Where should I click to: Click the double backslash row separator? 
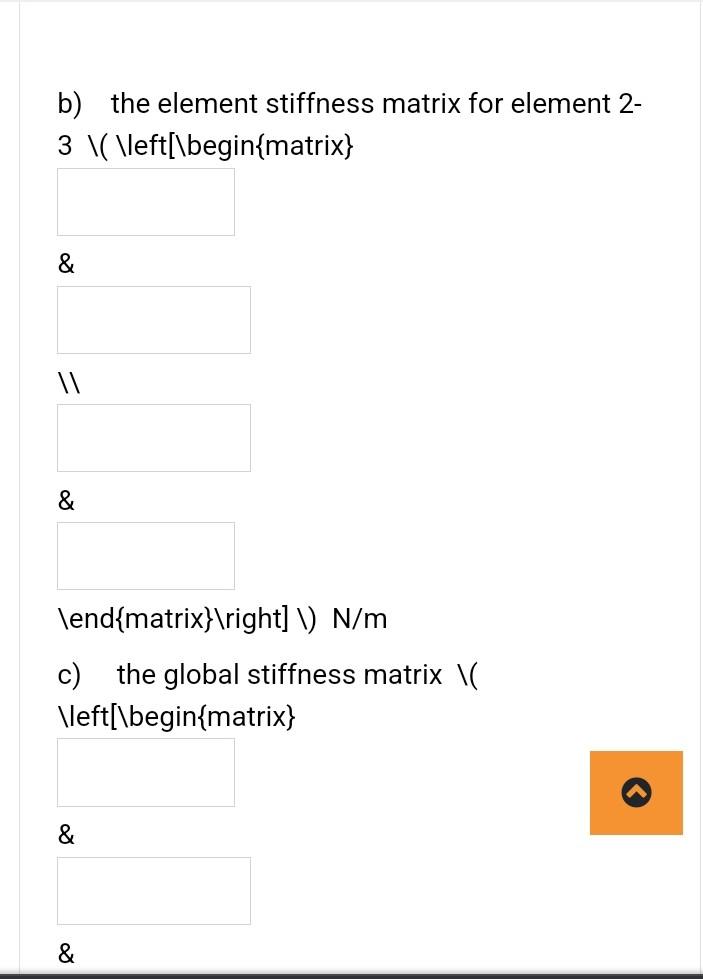tap(68, 380)
